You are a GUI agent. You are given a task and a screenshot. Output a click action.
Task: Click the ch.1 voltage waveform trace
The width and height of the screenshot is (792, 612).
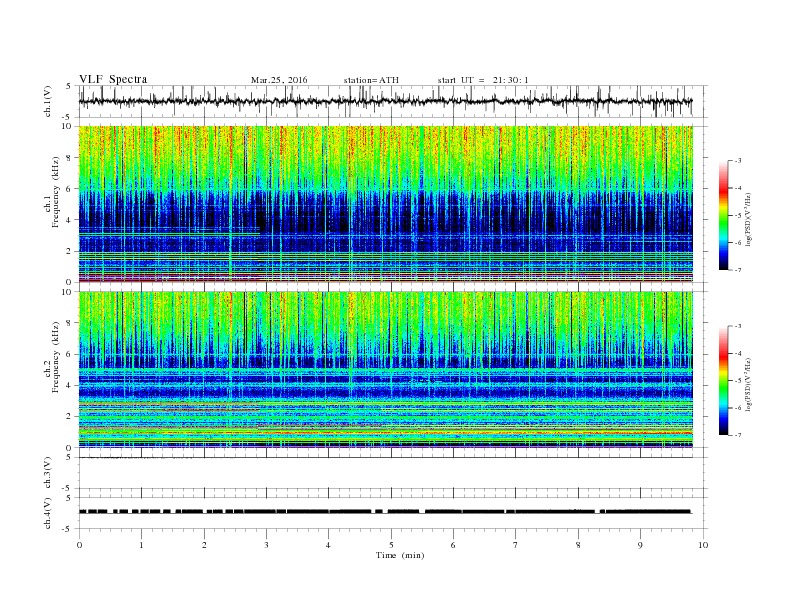point(385,101)
